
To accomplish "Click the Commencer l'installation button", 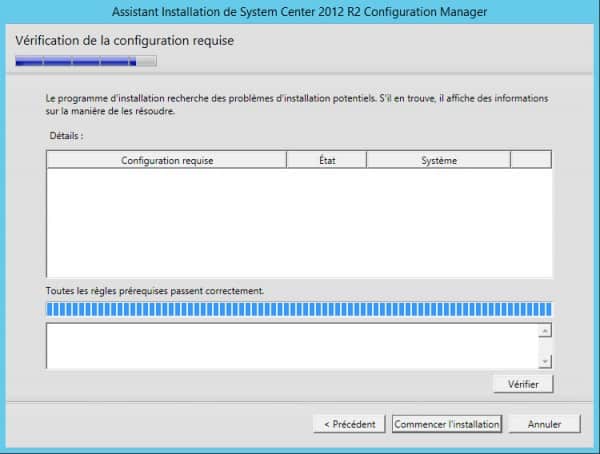I will tap(446, 424).
